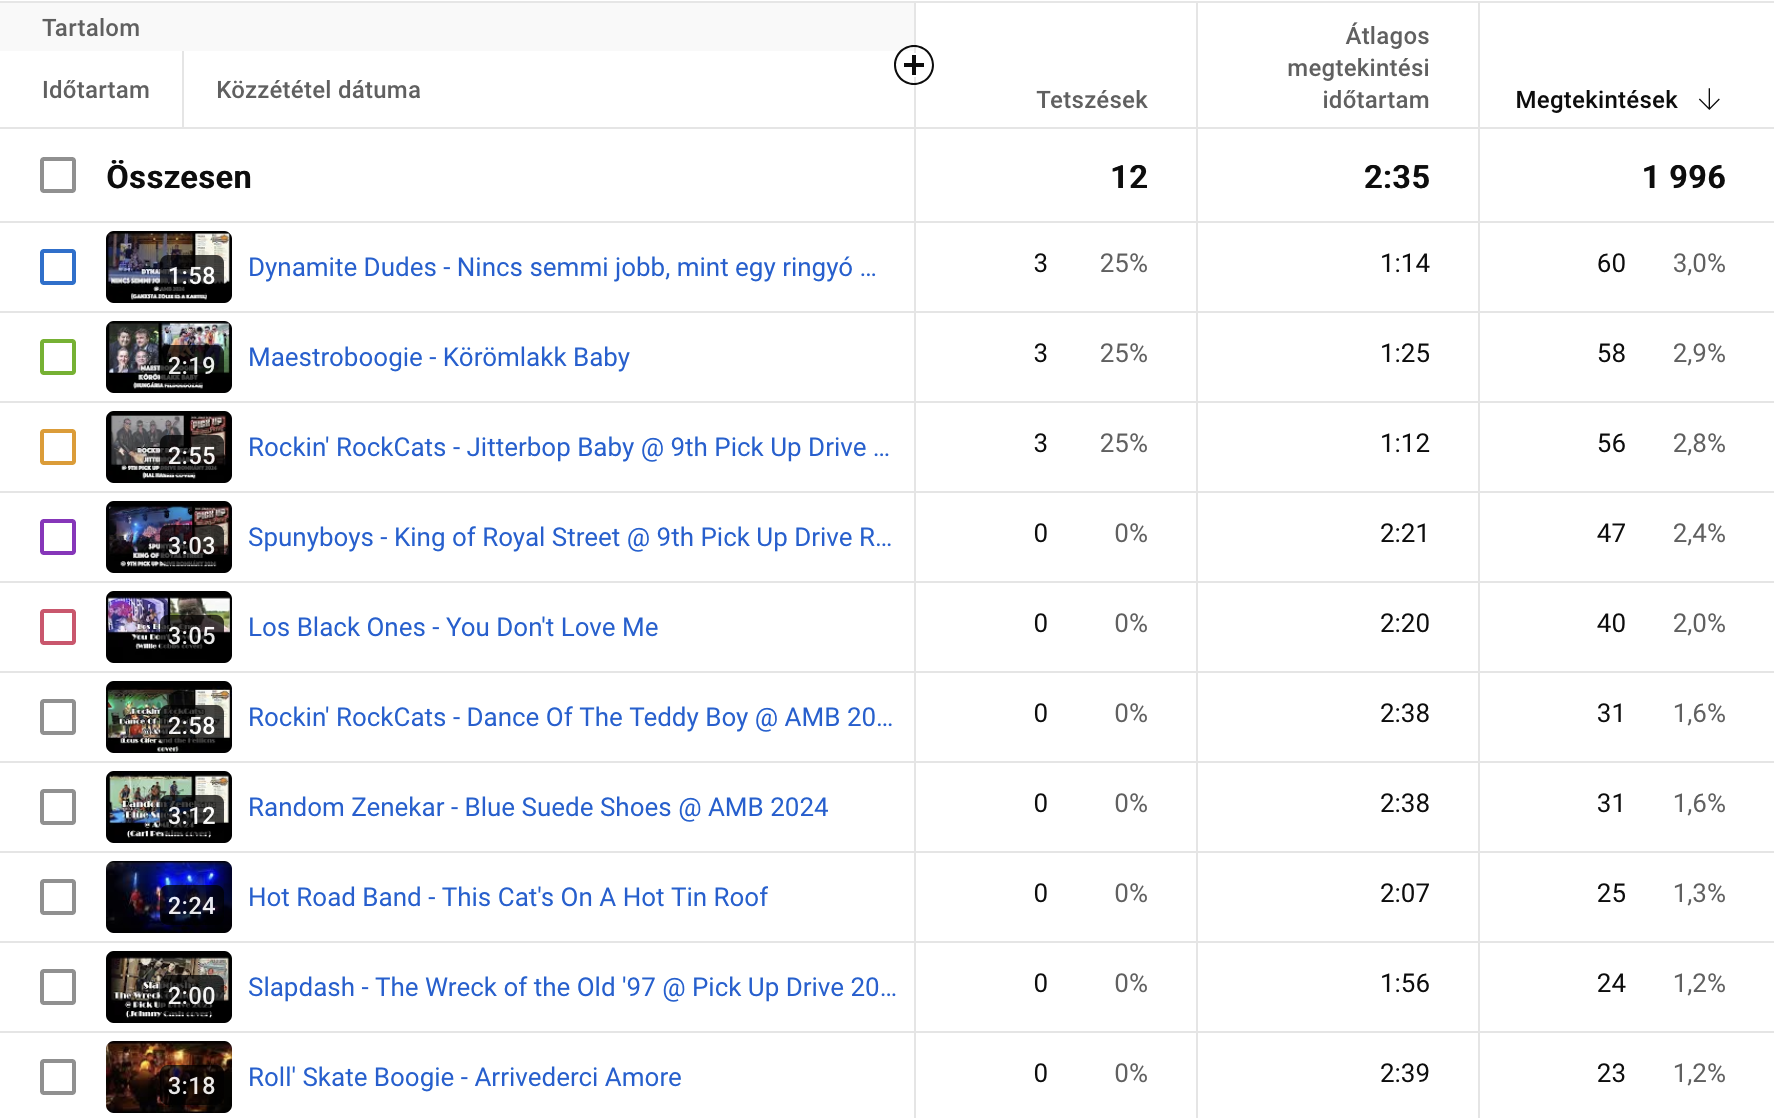1774x1118 pixels.
Task: Open the Tartalom tab
Action: (x=91, y=28)
